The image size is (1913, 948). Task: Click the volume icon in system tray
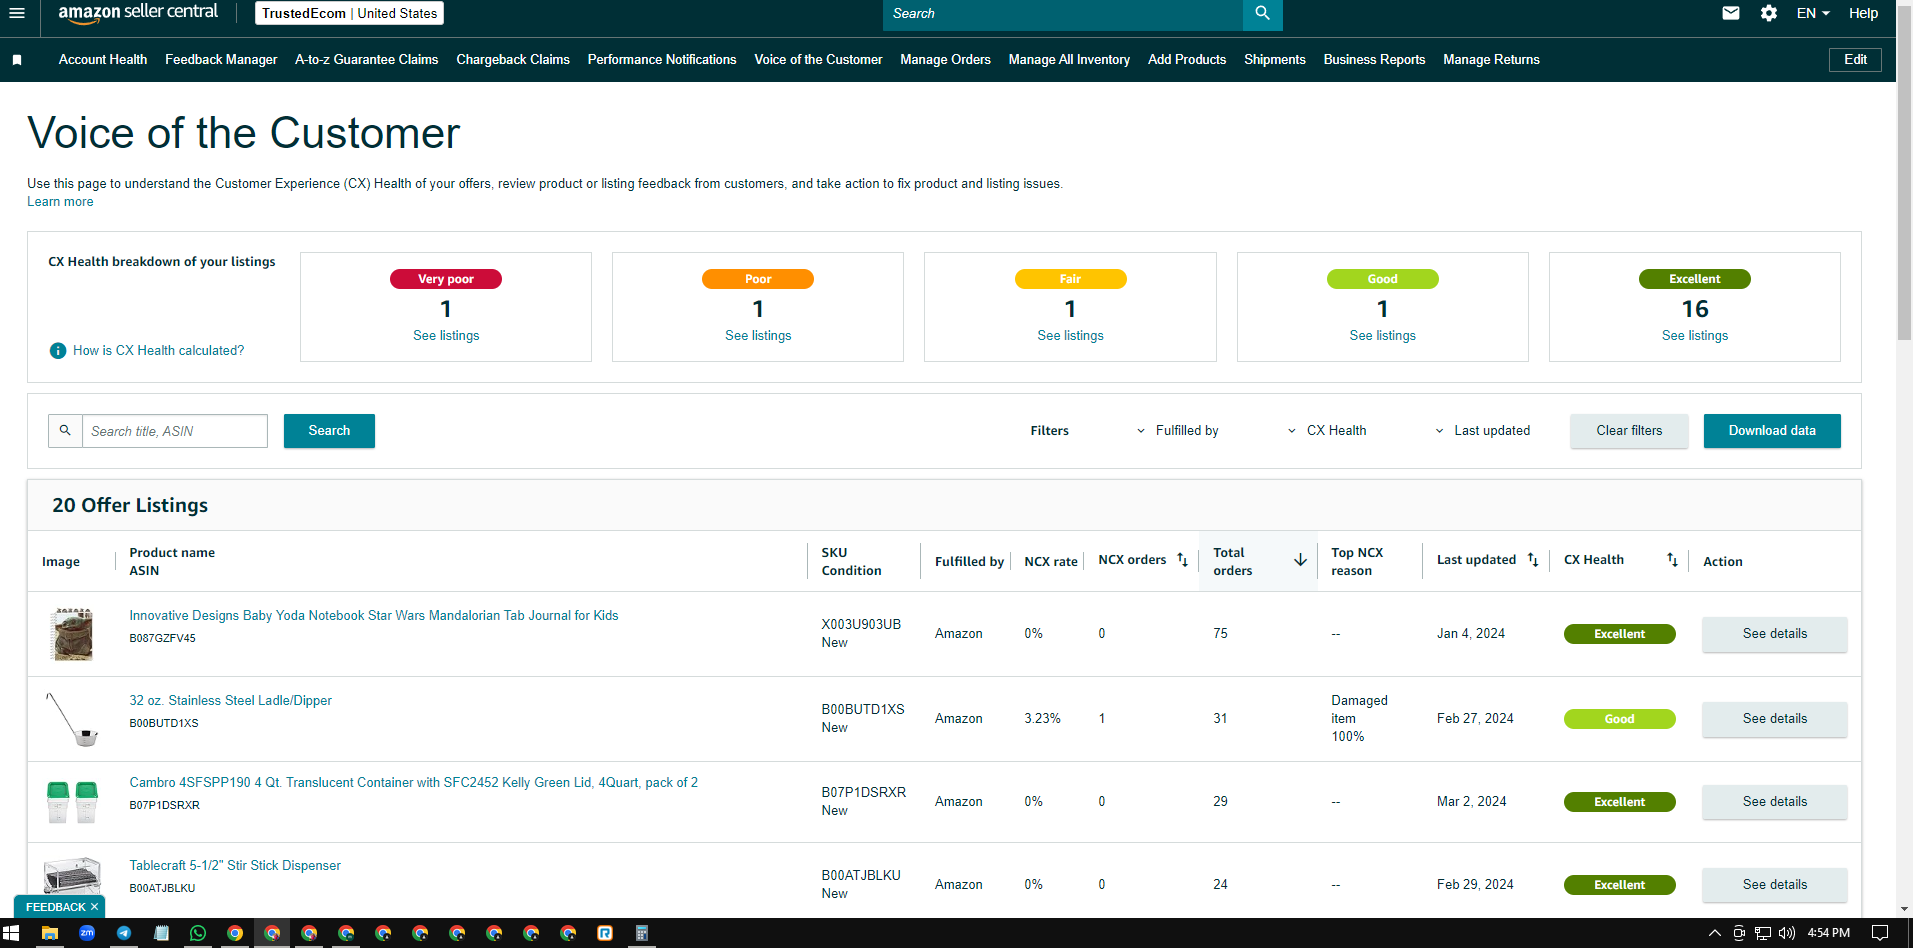[x=1787, y=933]
